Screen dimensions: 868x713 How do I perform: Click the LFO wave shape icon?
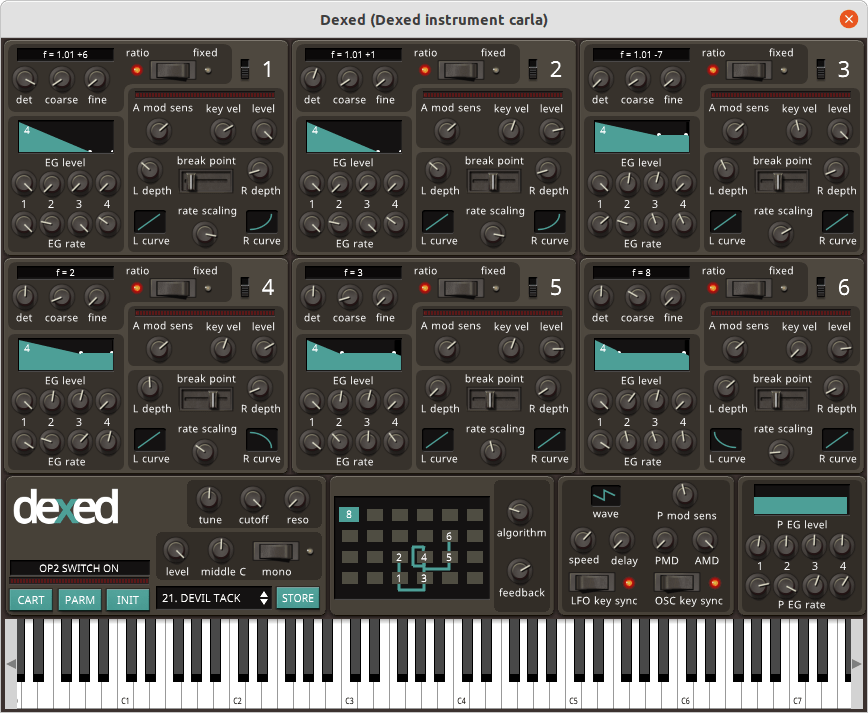tap(606, 495)
